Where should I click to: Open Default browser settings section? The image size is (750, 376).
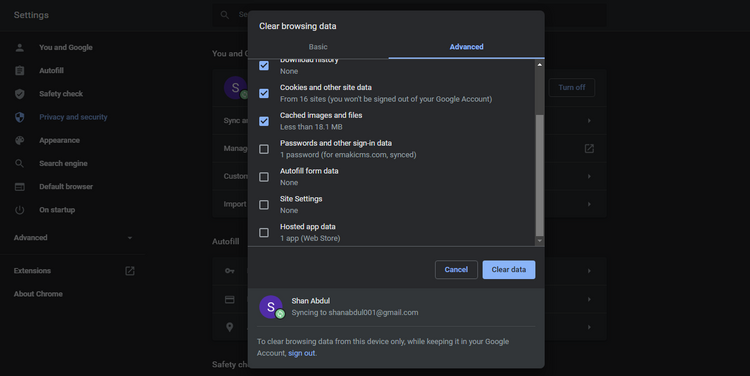click(66, 187)
